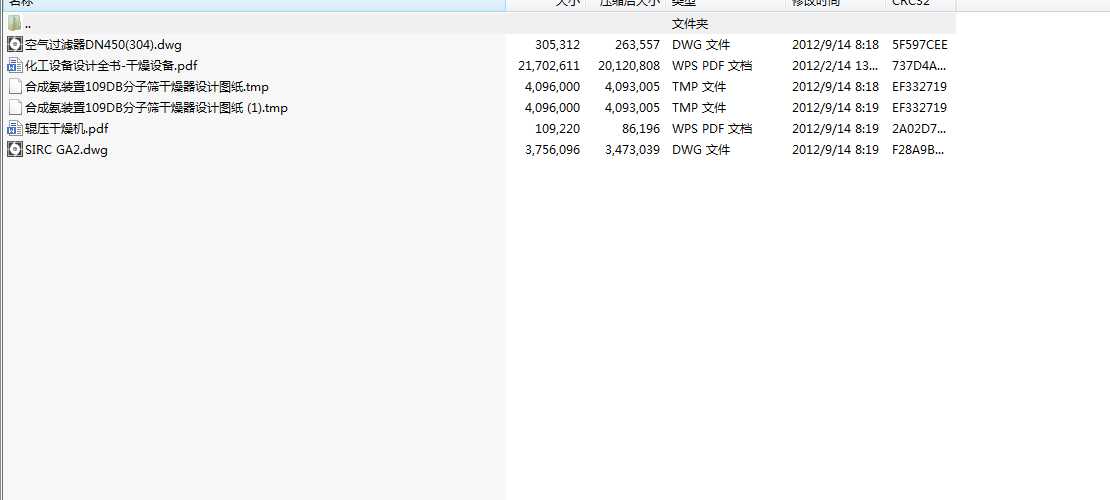
Task: Click the PDF icon of 辊压干燥机.pdf
Action: coord(14,129)
